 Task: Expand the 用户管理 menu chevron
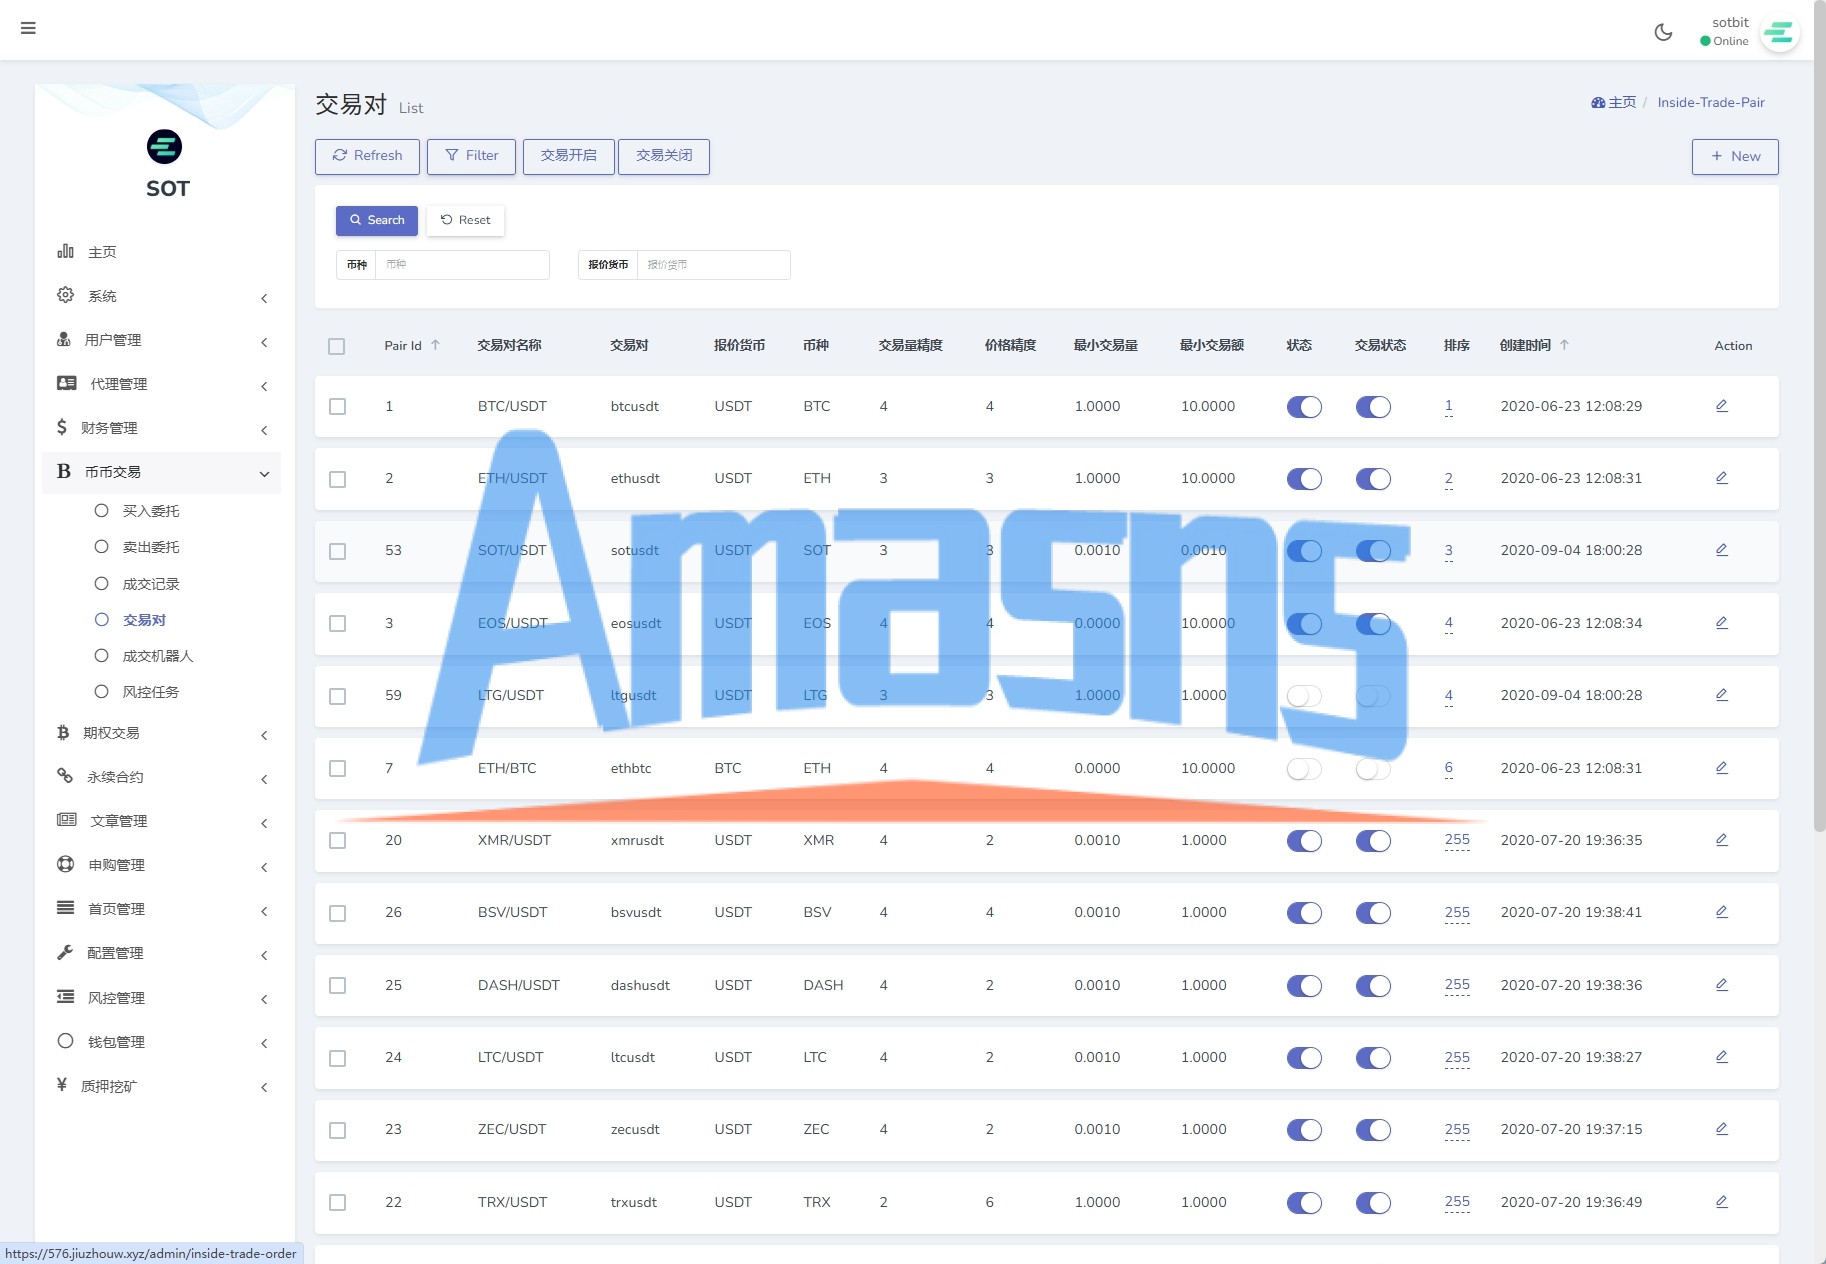pos(264,342)
